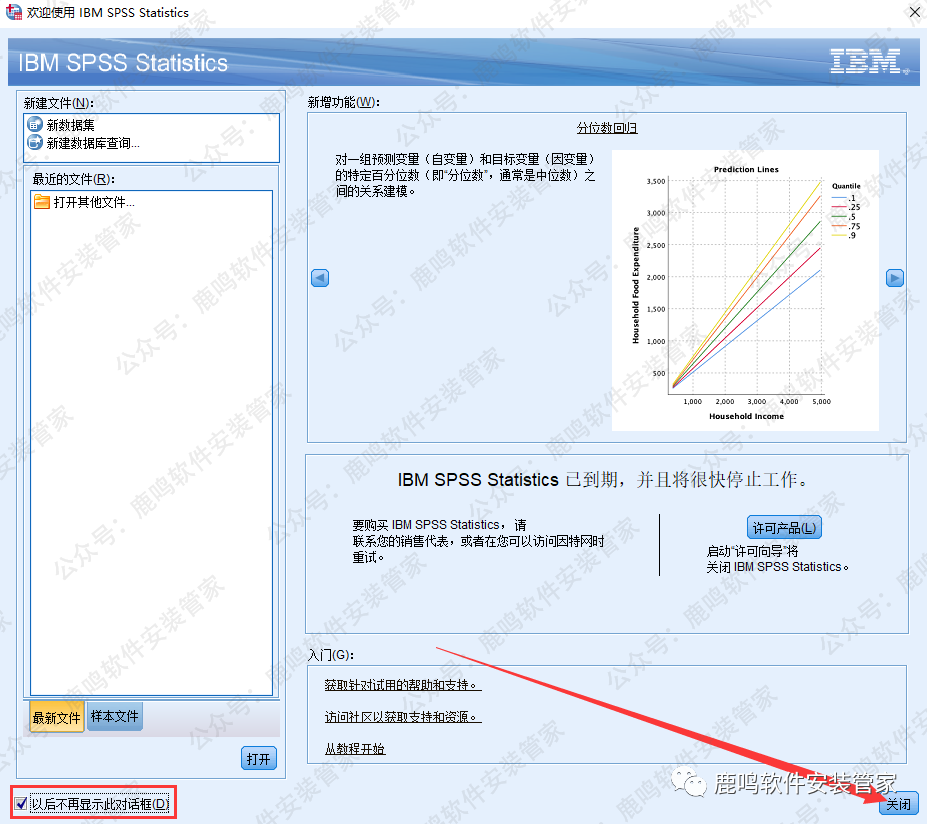Image resolution: width=927 pixels, height=824 pixels.
Task: Click the 从教程开始 link
Action: pos(355,749)
